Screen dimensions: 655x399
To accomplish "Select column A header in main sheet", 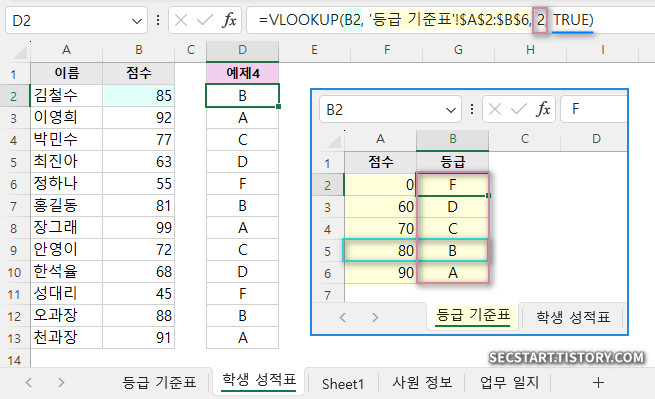I will [66, 50].
